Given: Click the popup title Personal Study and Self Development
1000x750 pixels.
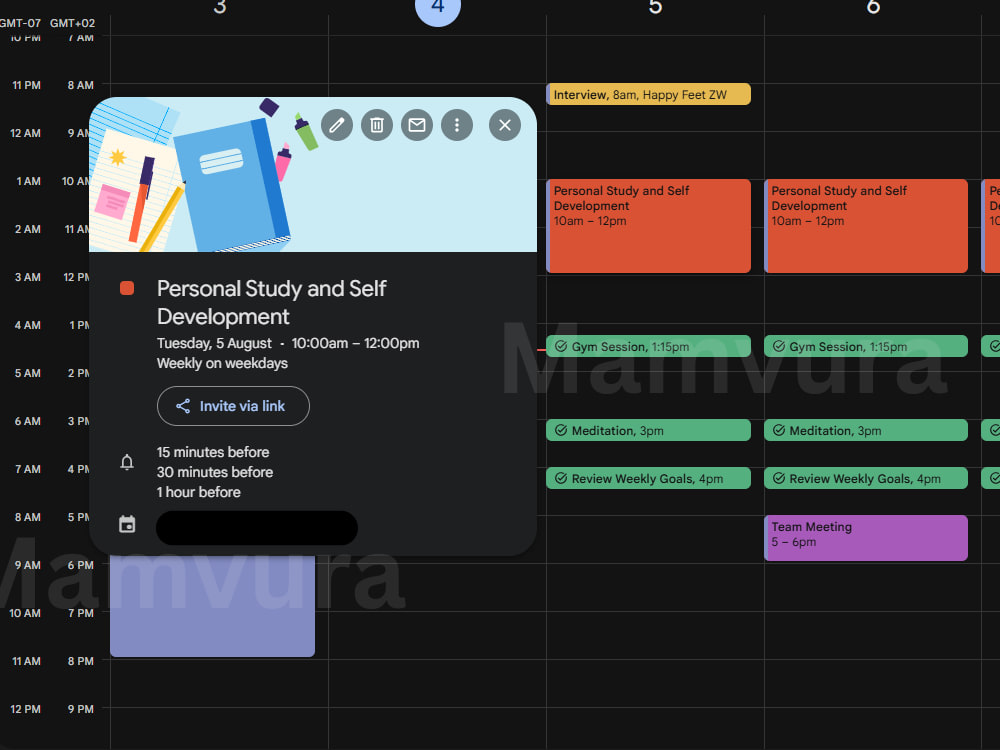Looking at the screenshot, I should 272,302.
